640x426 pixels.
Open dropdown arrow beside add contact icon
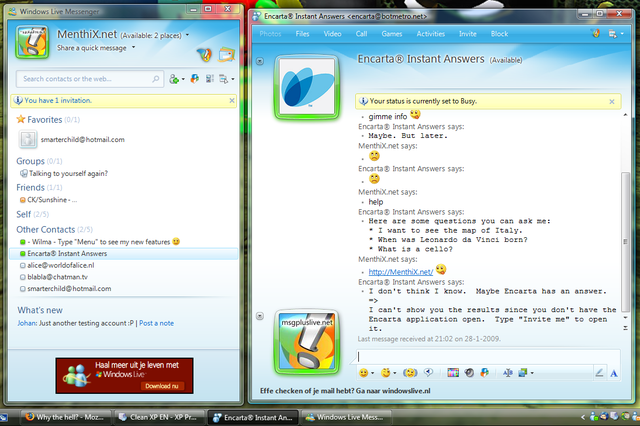[183, 79]
